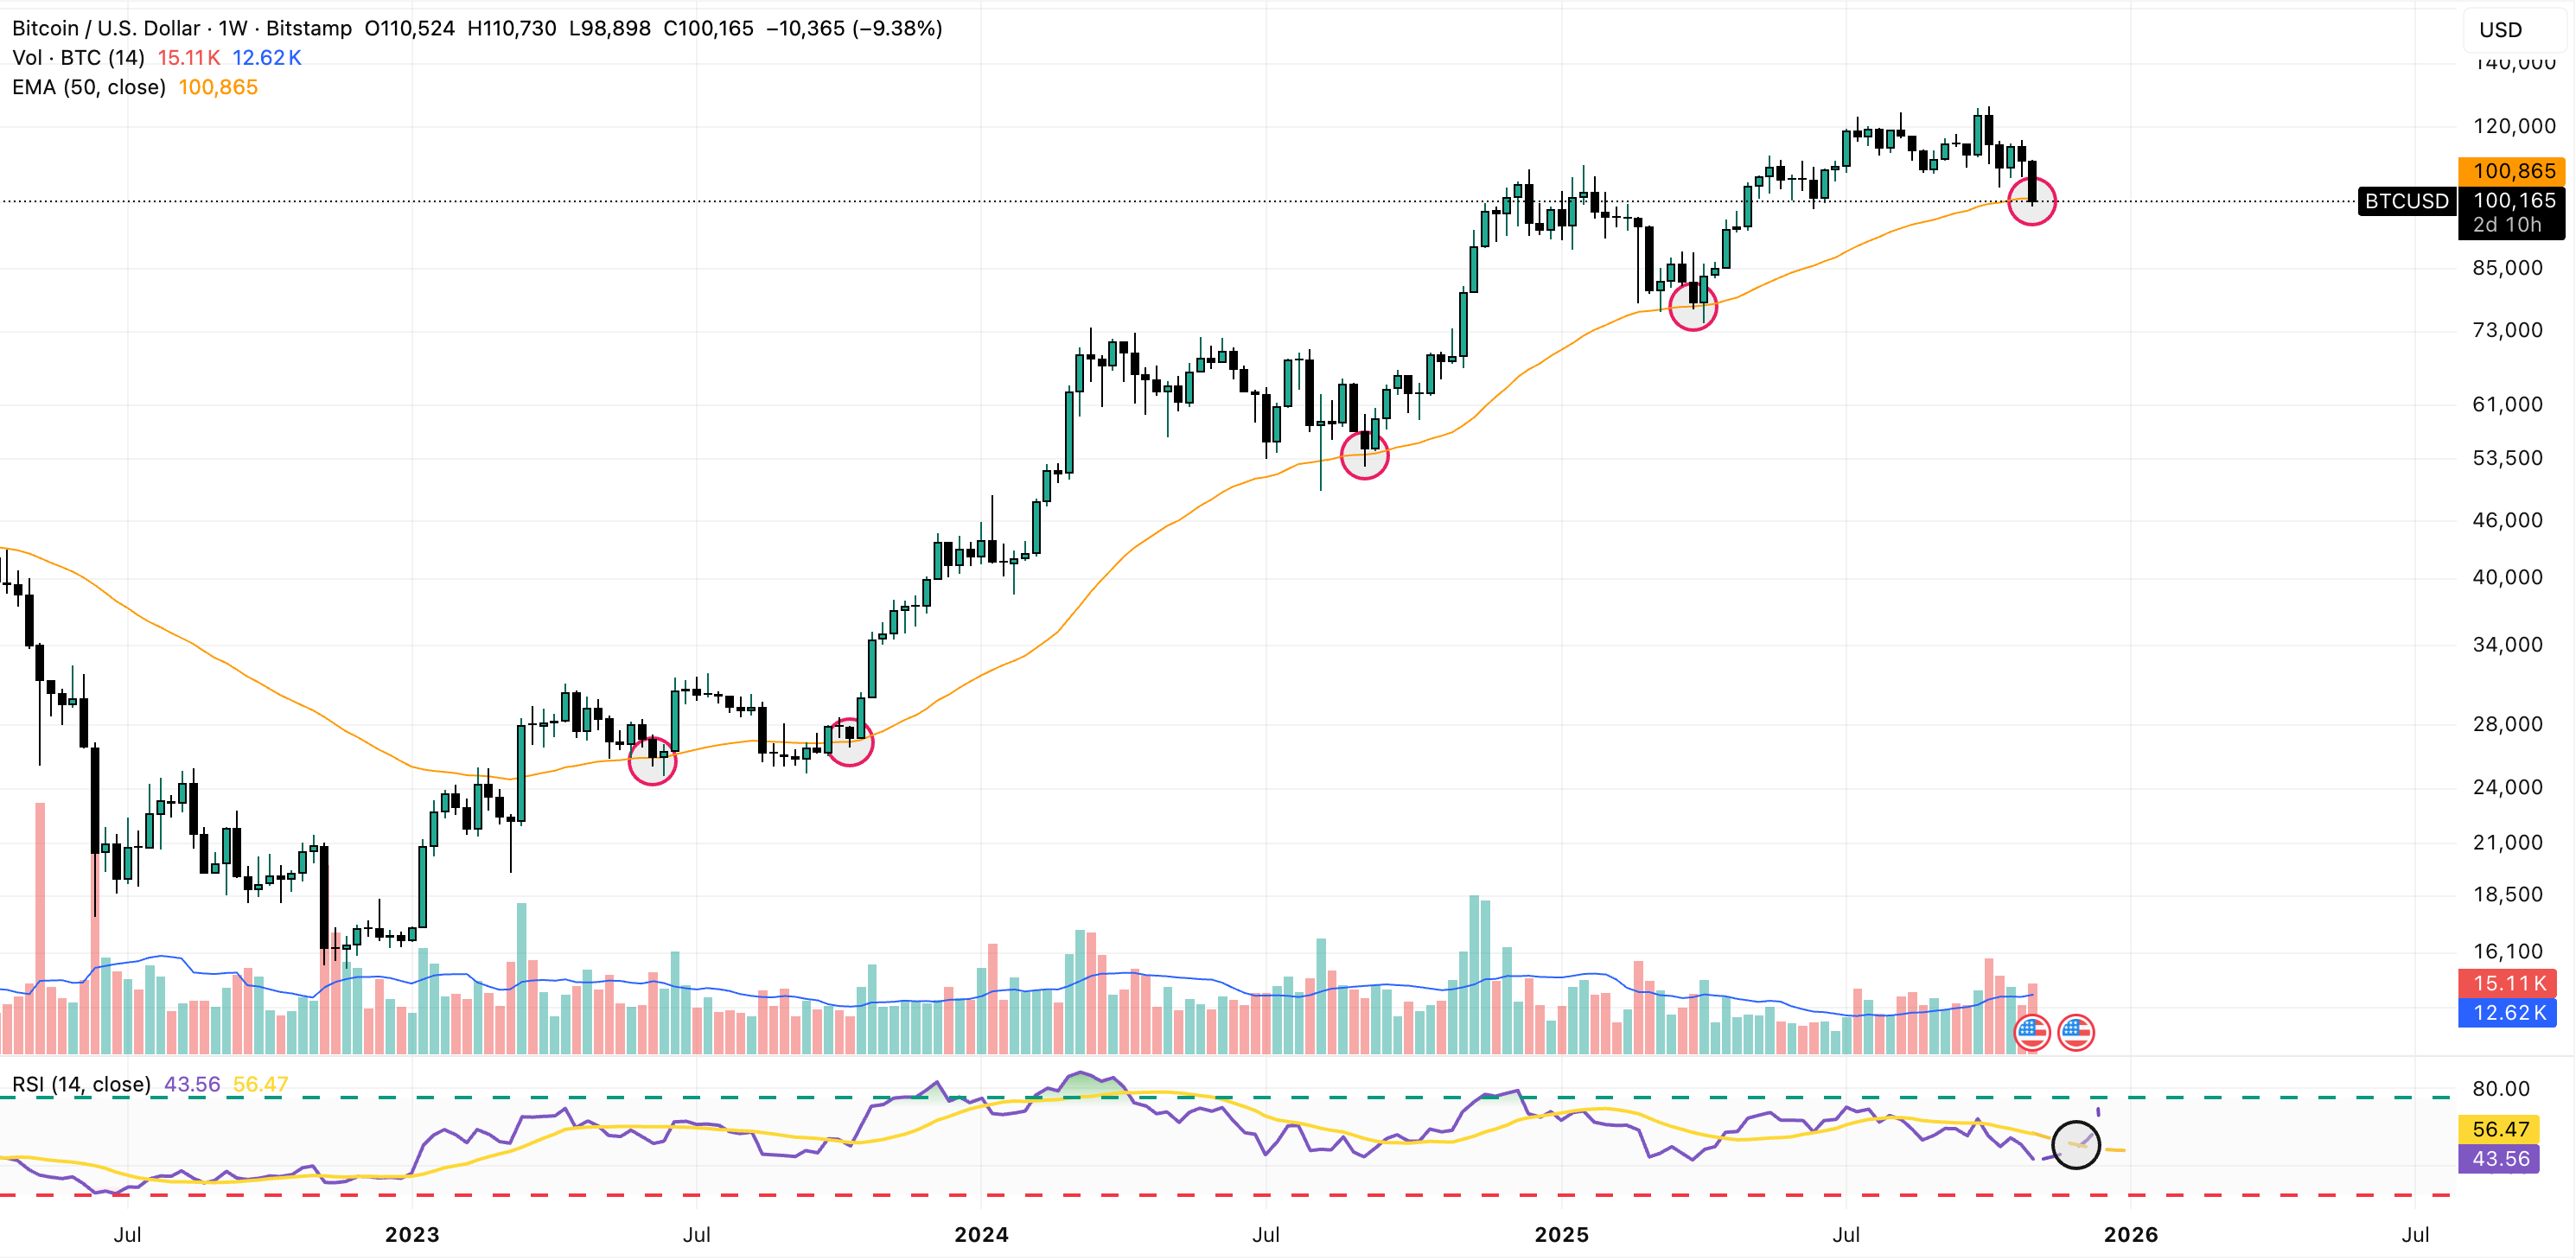Click the blue 12.62 K volume MA label
This screenshot has height=1260, width=2576.
click(x=2508, y=1014)
